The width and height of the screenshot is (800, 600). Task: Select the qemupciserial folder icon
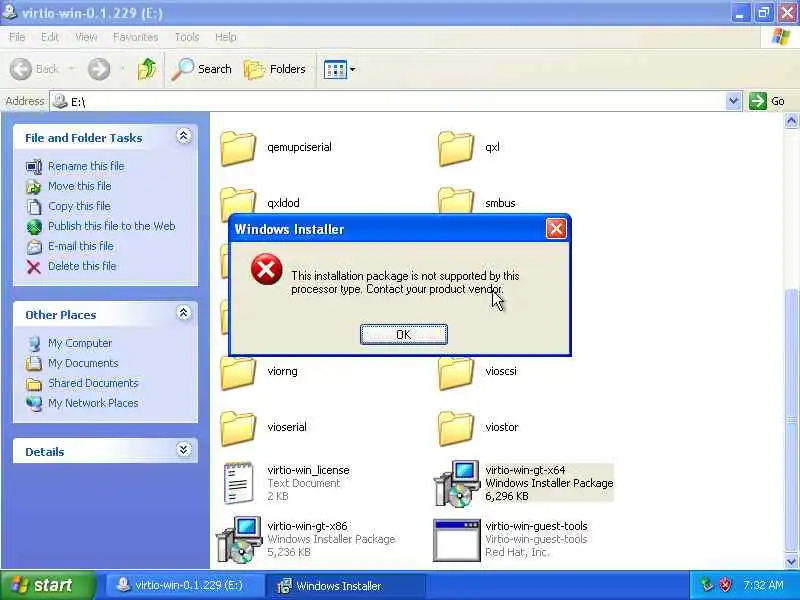tap(238, 148)
